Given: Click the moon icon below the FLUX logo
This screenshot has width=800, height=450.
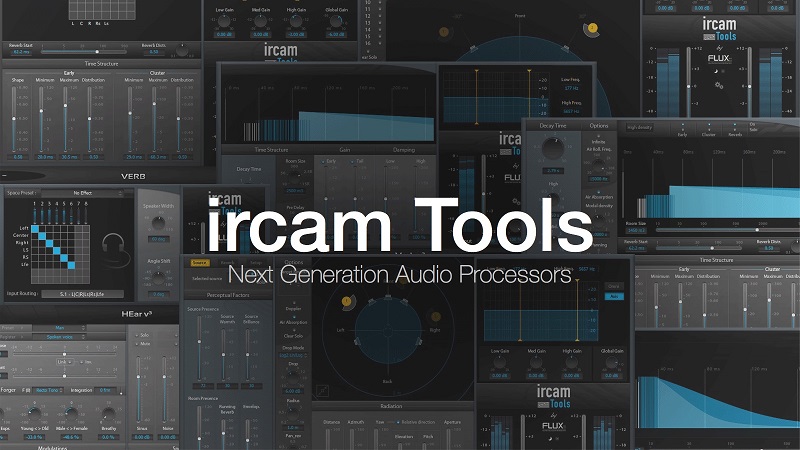Looking at the screenshot, I should (716, 71).
